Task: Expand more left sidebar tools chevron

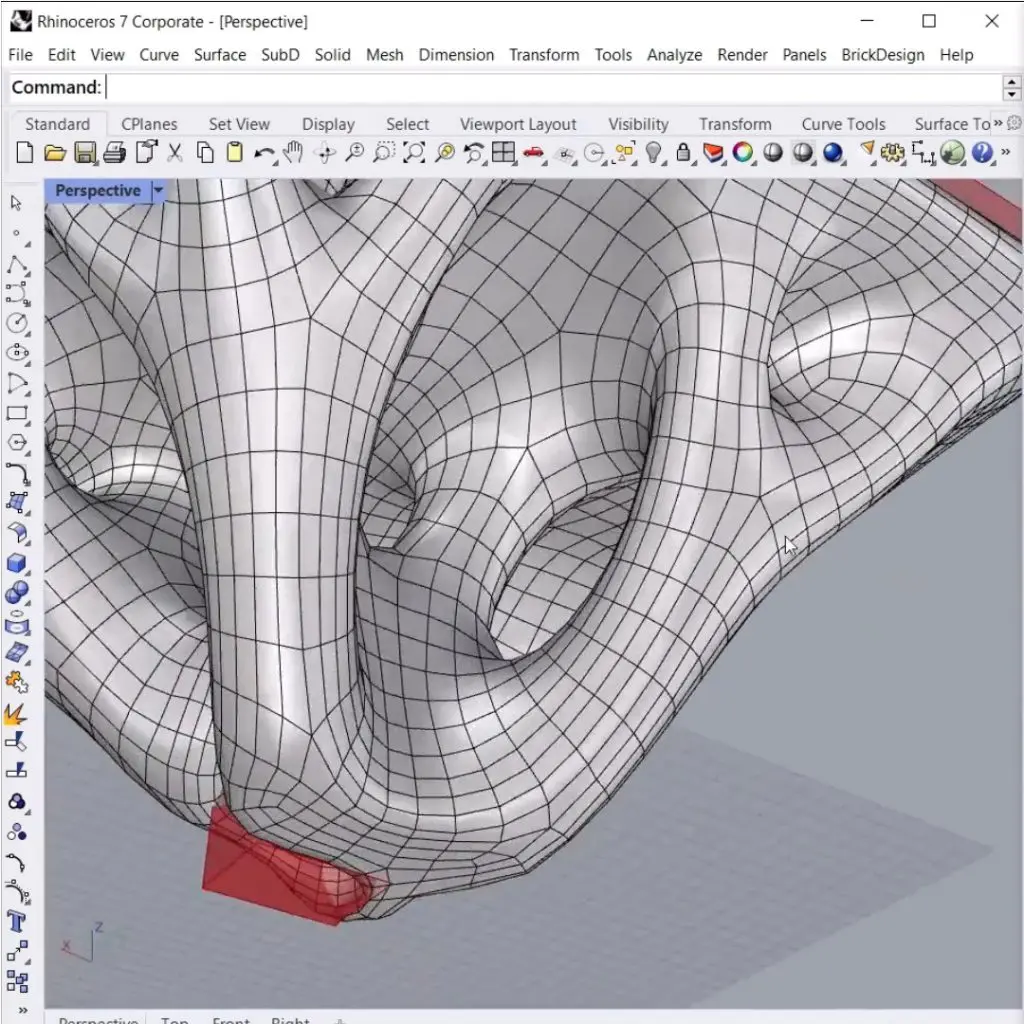Action: 22,1010
